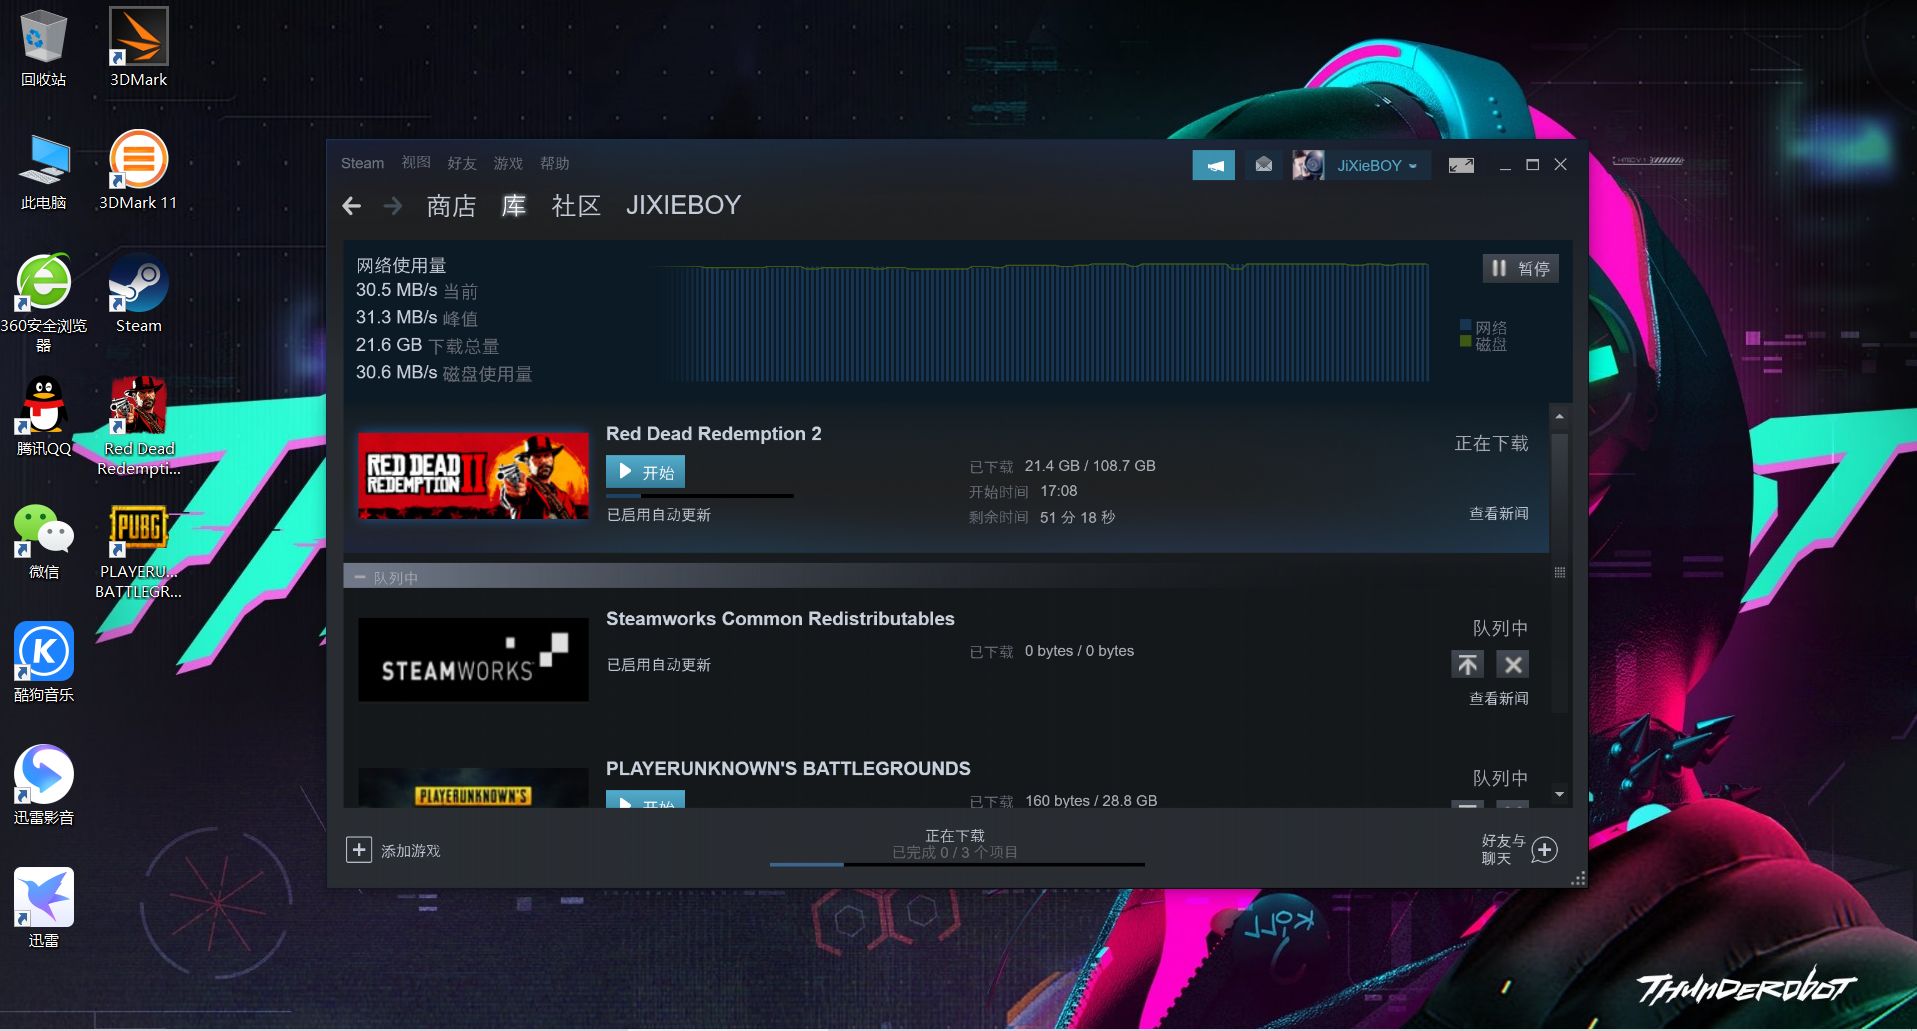Open the 360安全浏览器 desktop shortcut
The width and height of the screenshot is (1917, 1031).
click(x=43, y=302)
